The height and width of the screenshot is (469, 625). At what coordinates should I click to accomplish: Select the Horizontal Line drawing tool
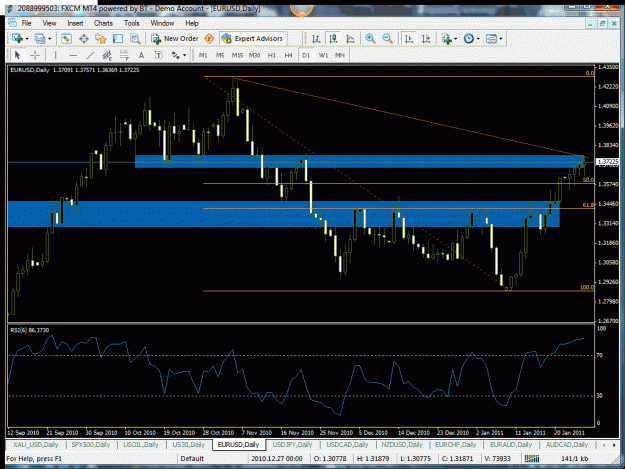point(73,55)
